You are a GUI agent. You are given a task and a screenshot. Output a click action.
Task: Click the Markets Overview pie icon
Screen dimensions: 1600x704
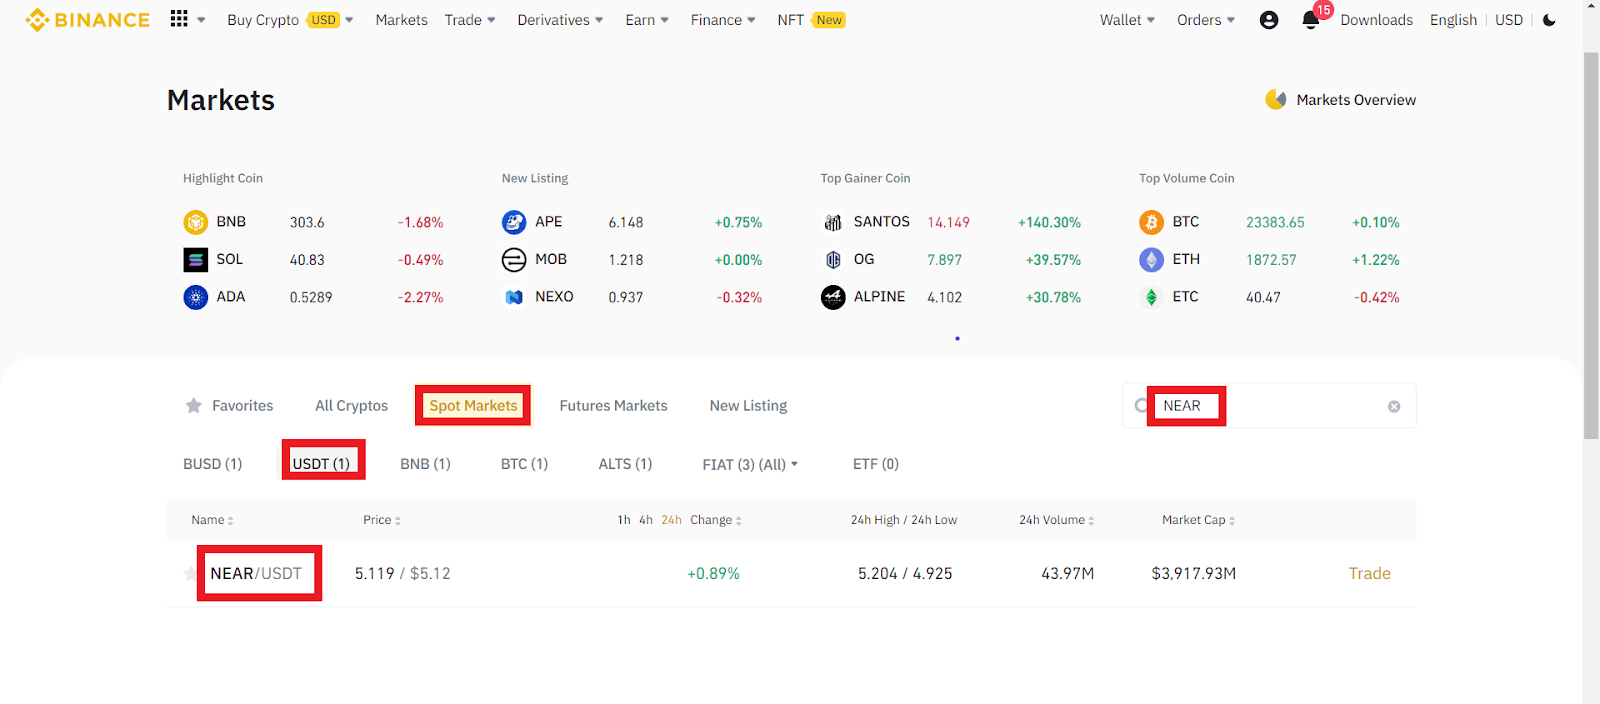pos(1276,99)
